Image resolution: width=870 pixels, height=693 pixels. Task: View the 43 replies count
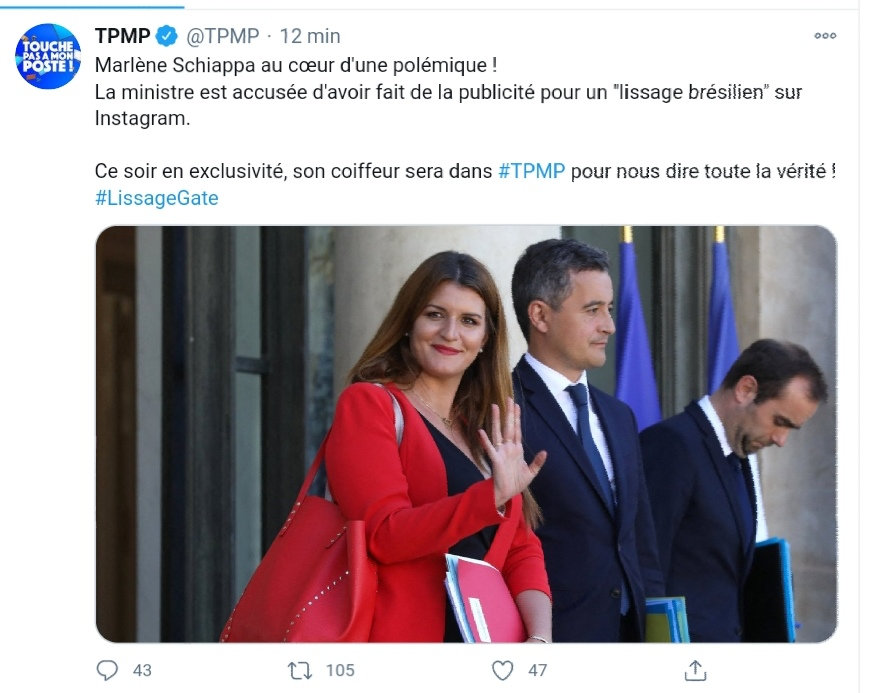pos(142,670)
